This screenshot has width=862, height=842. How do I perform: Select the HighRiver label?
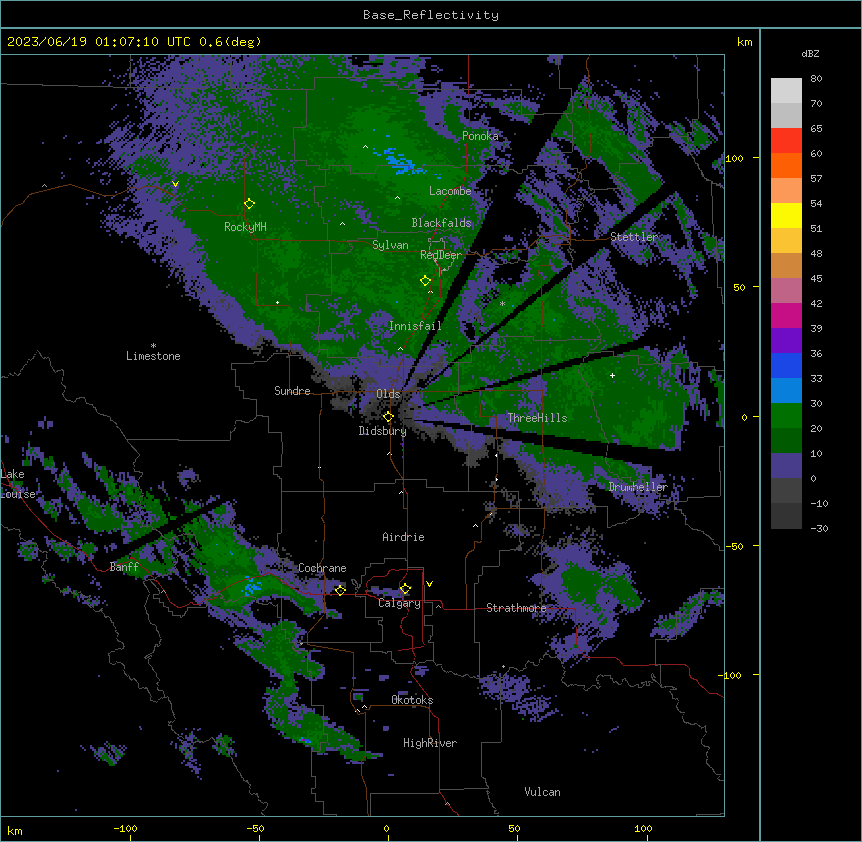pyautogui.click(x=430, y=743)
